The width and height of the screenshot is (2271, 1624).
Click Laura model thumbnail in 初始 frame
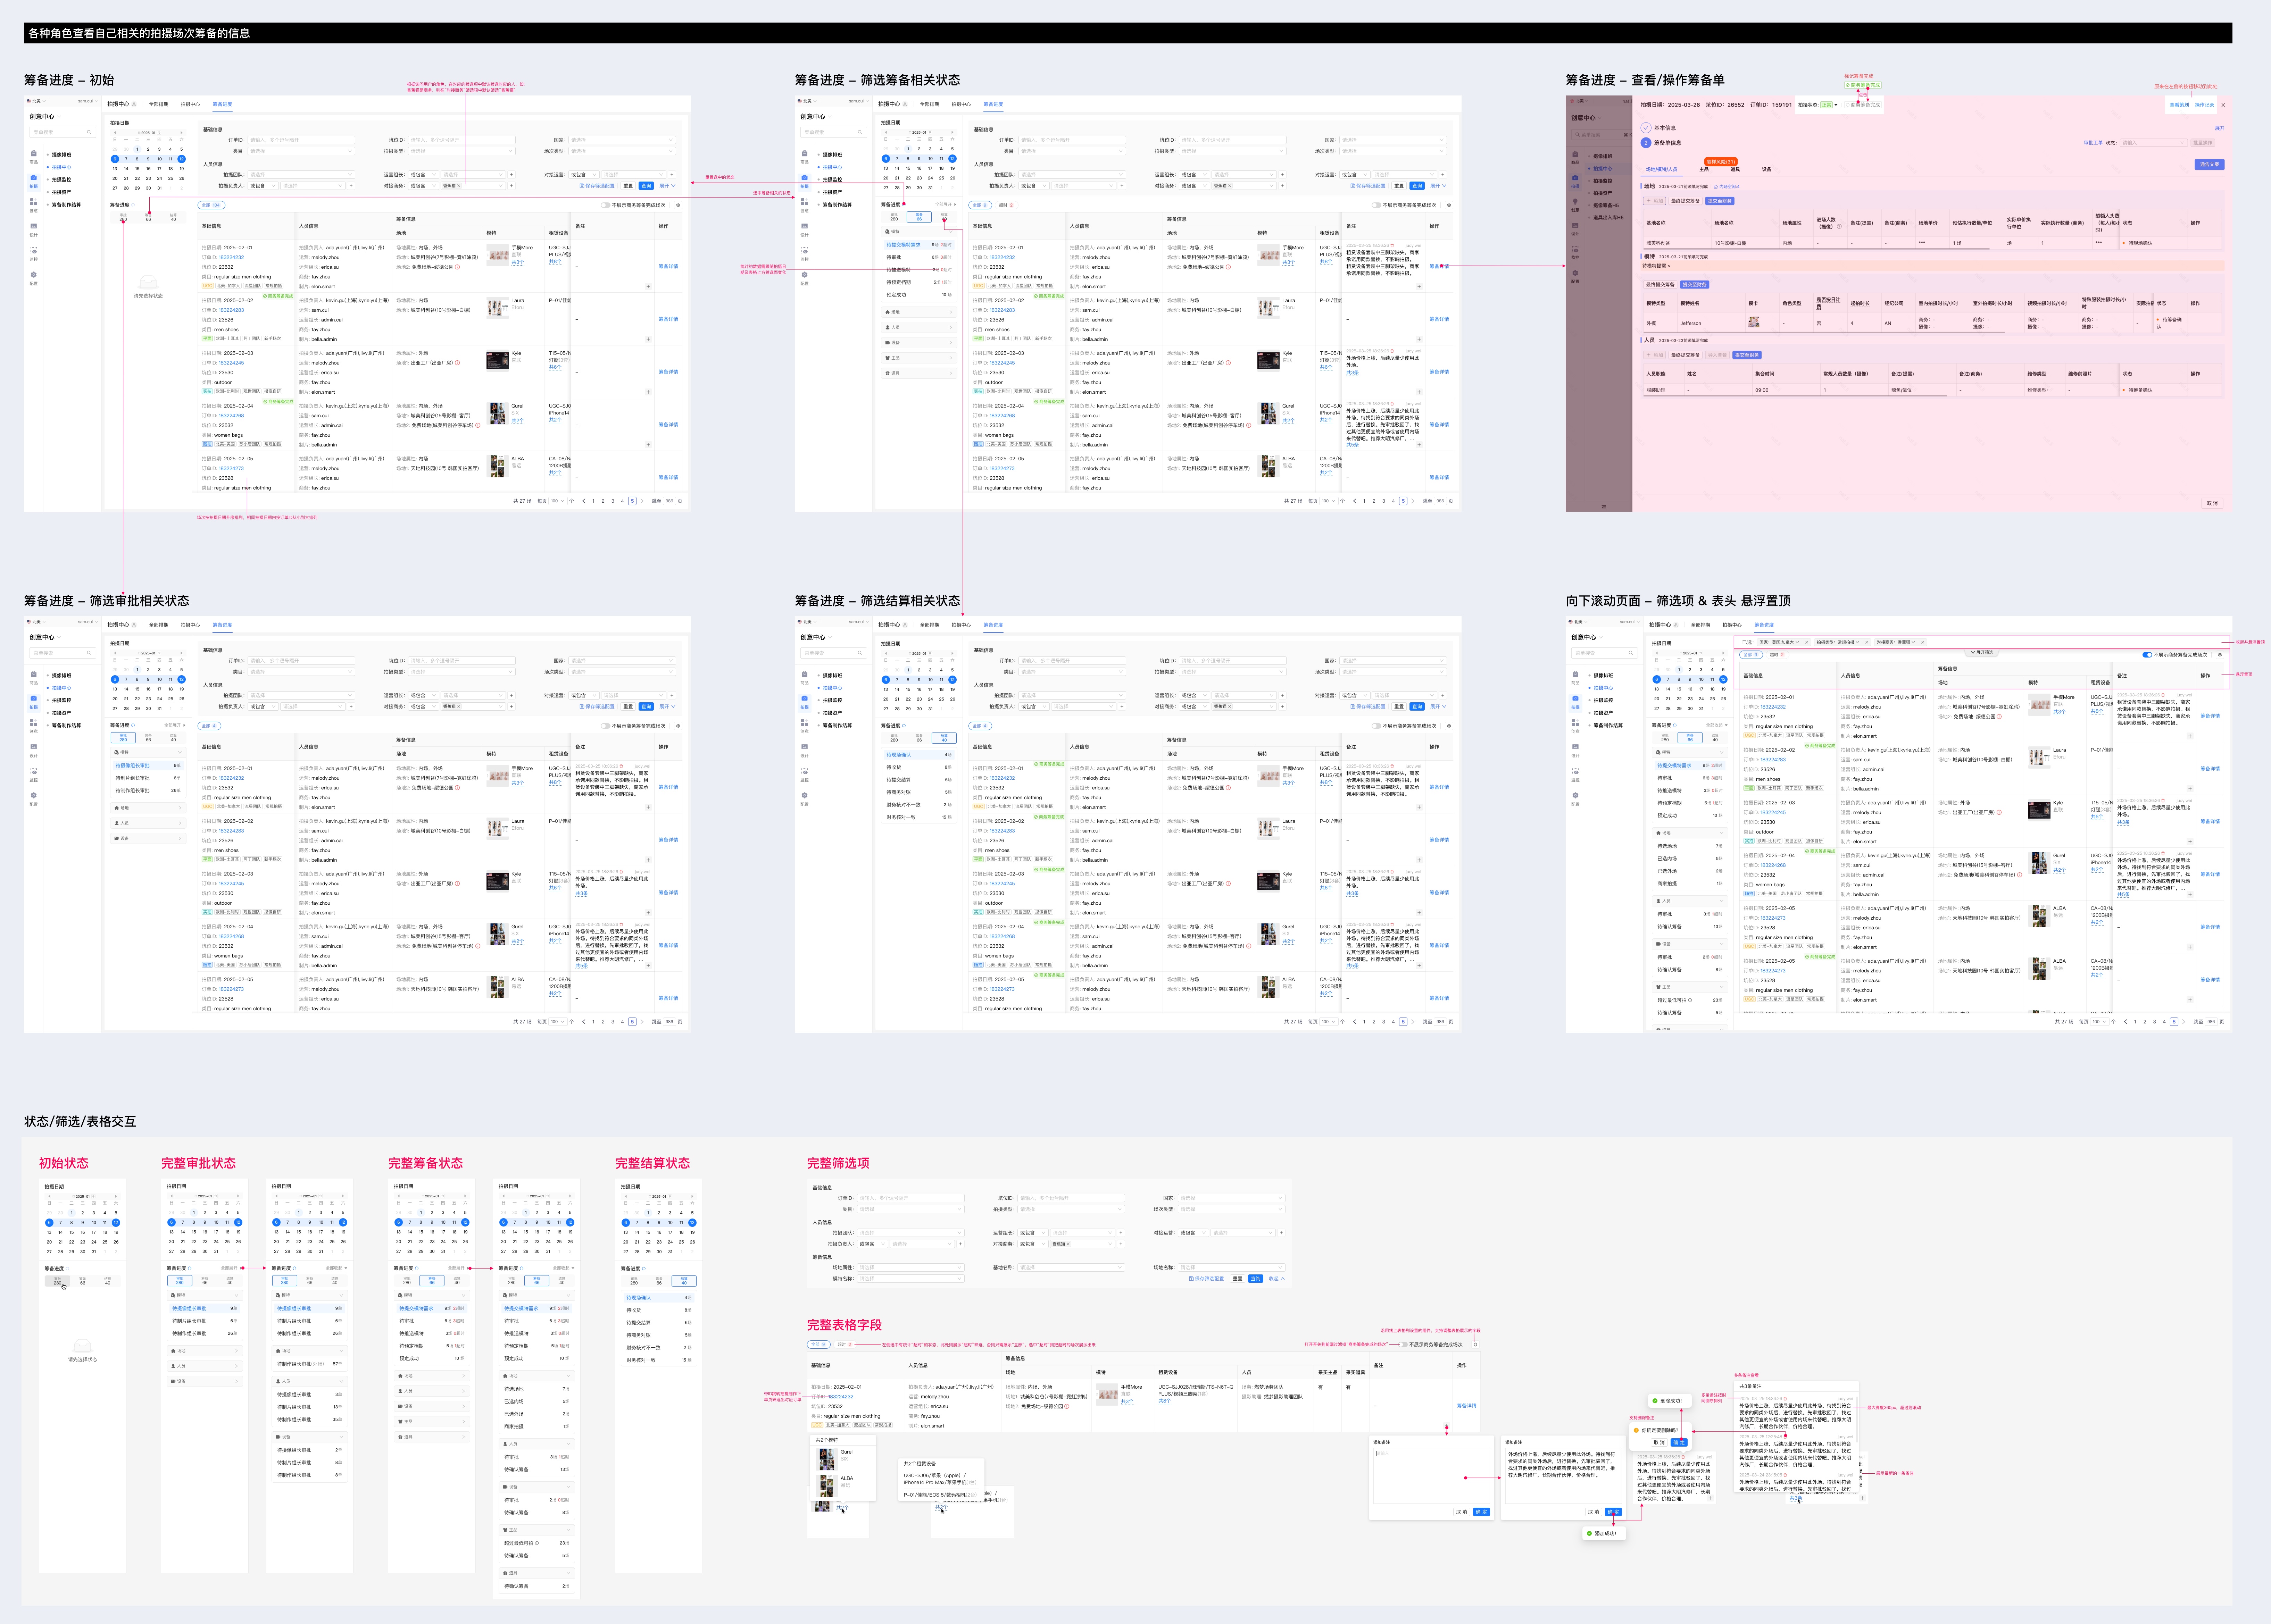tap(498, 308)
